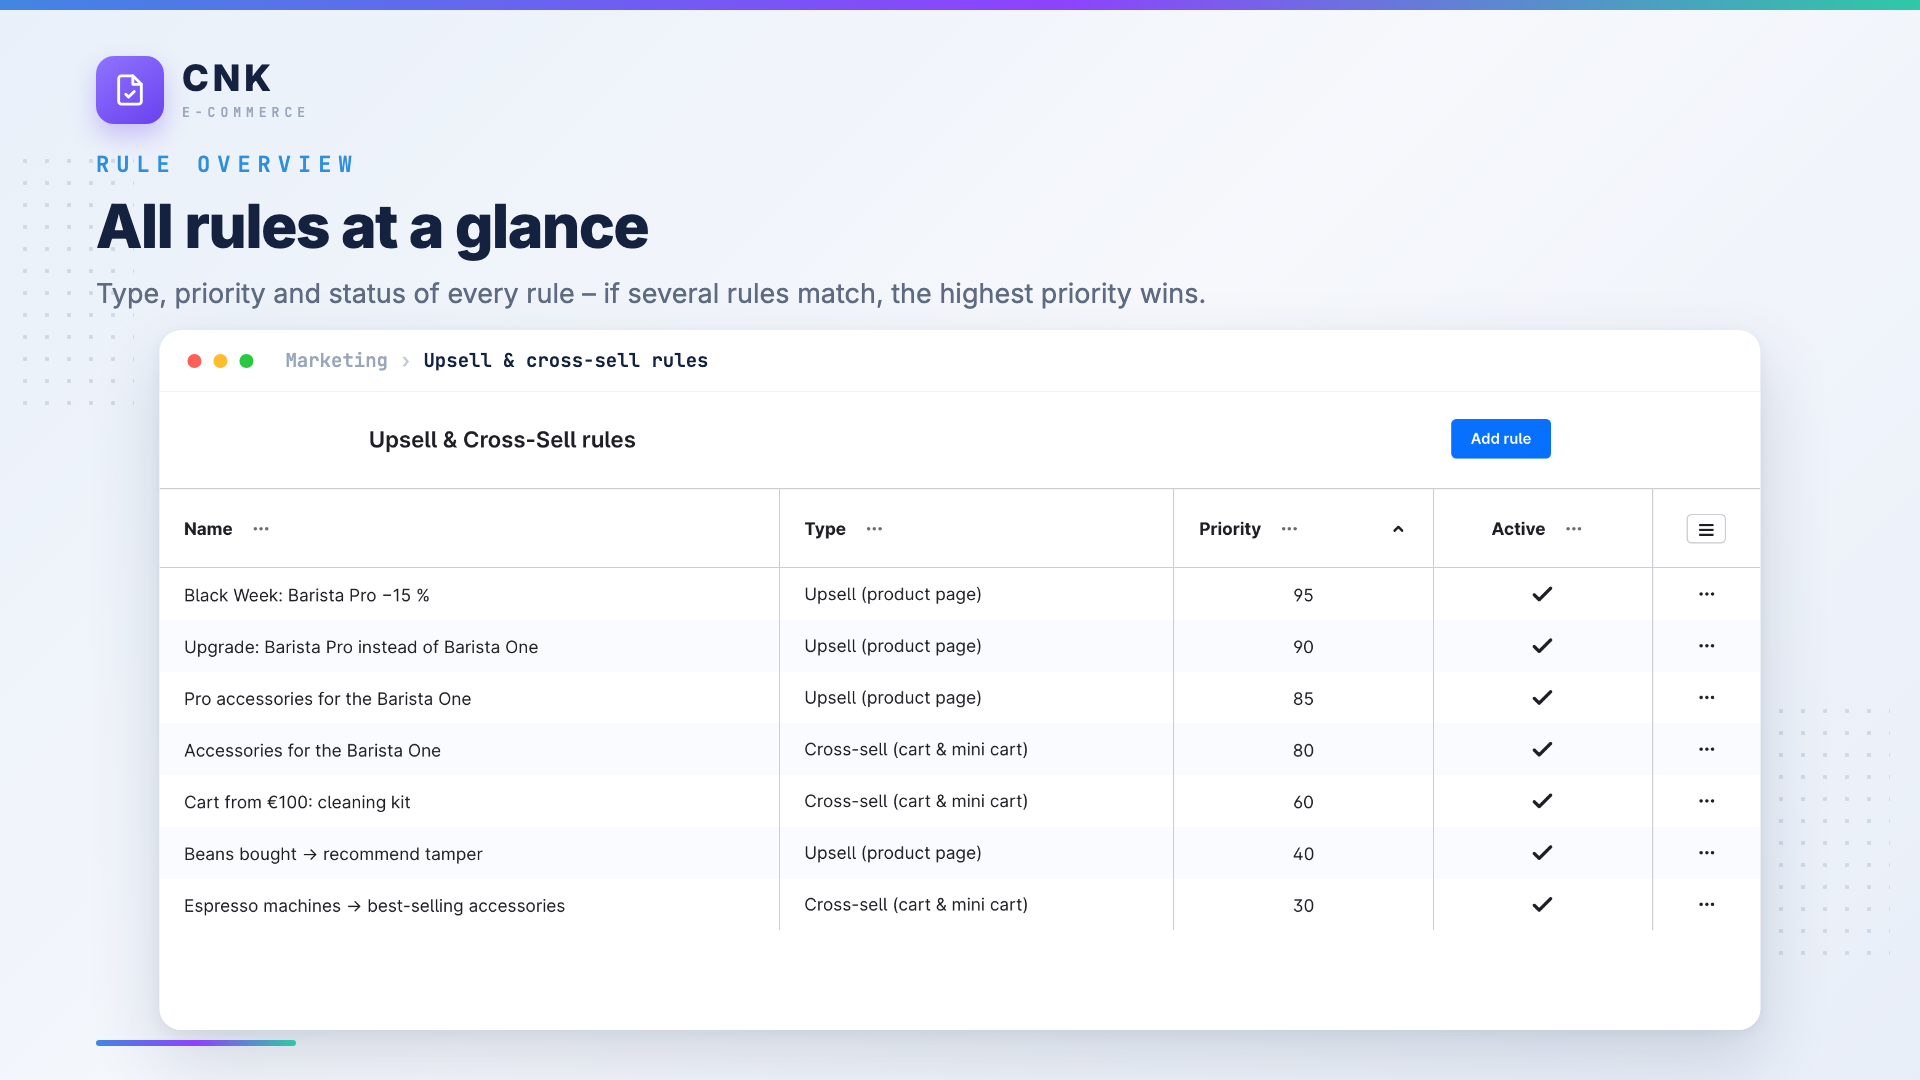Click the green window maximize dot
This screenshot has width=1920, height=1080.
tap(247, 361)
